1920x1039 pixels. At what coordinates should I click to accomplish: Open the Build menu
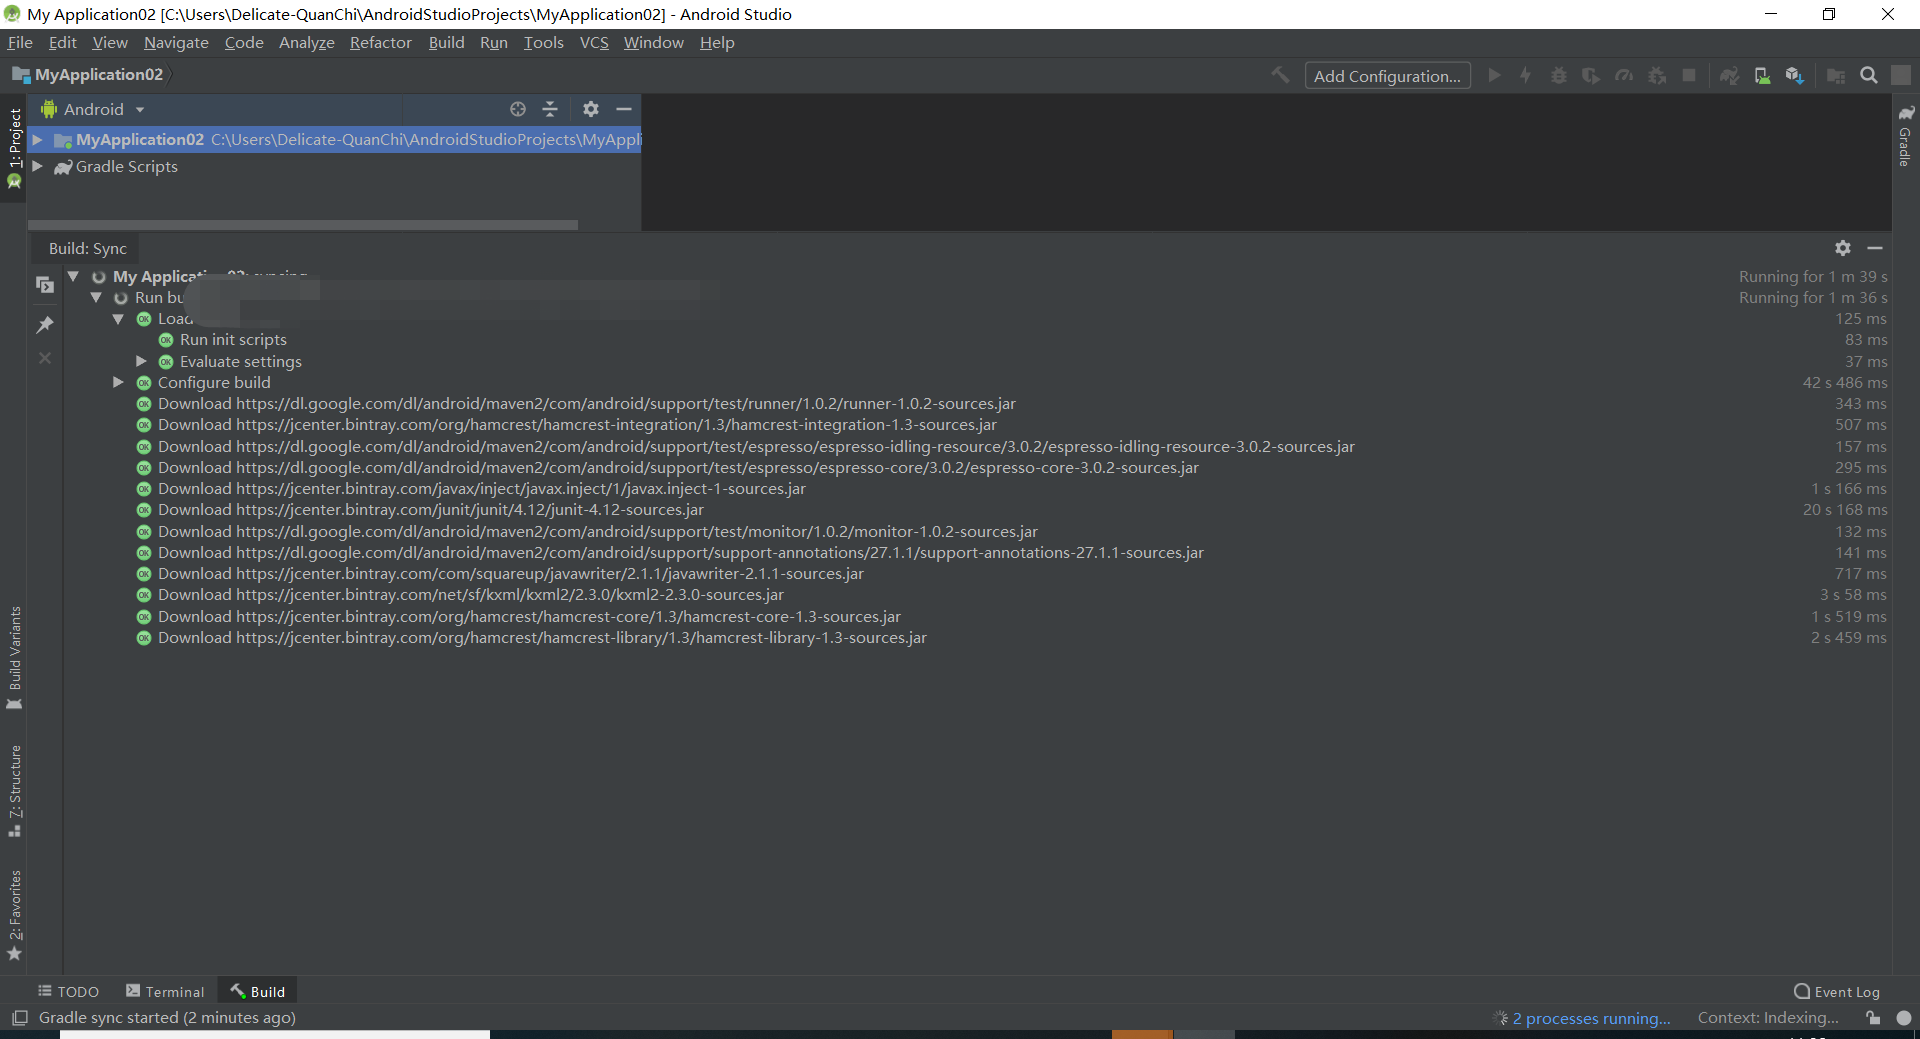(446, 42)
